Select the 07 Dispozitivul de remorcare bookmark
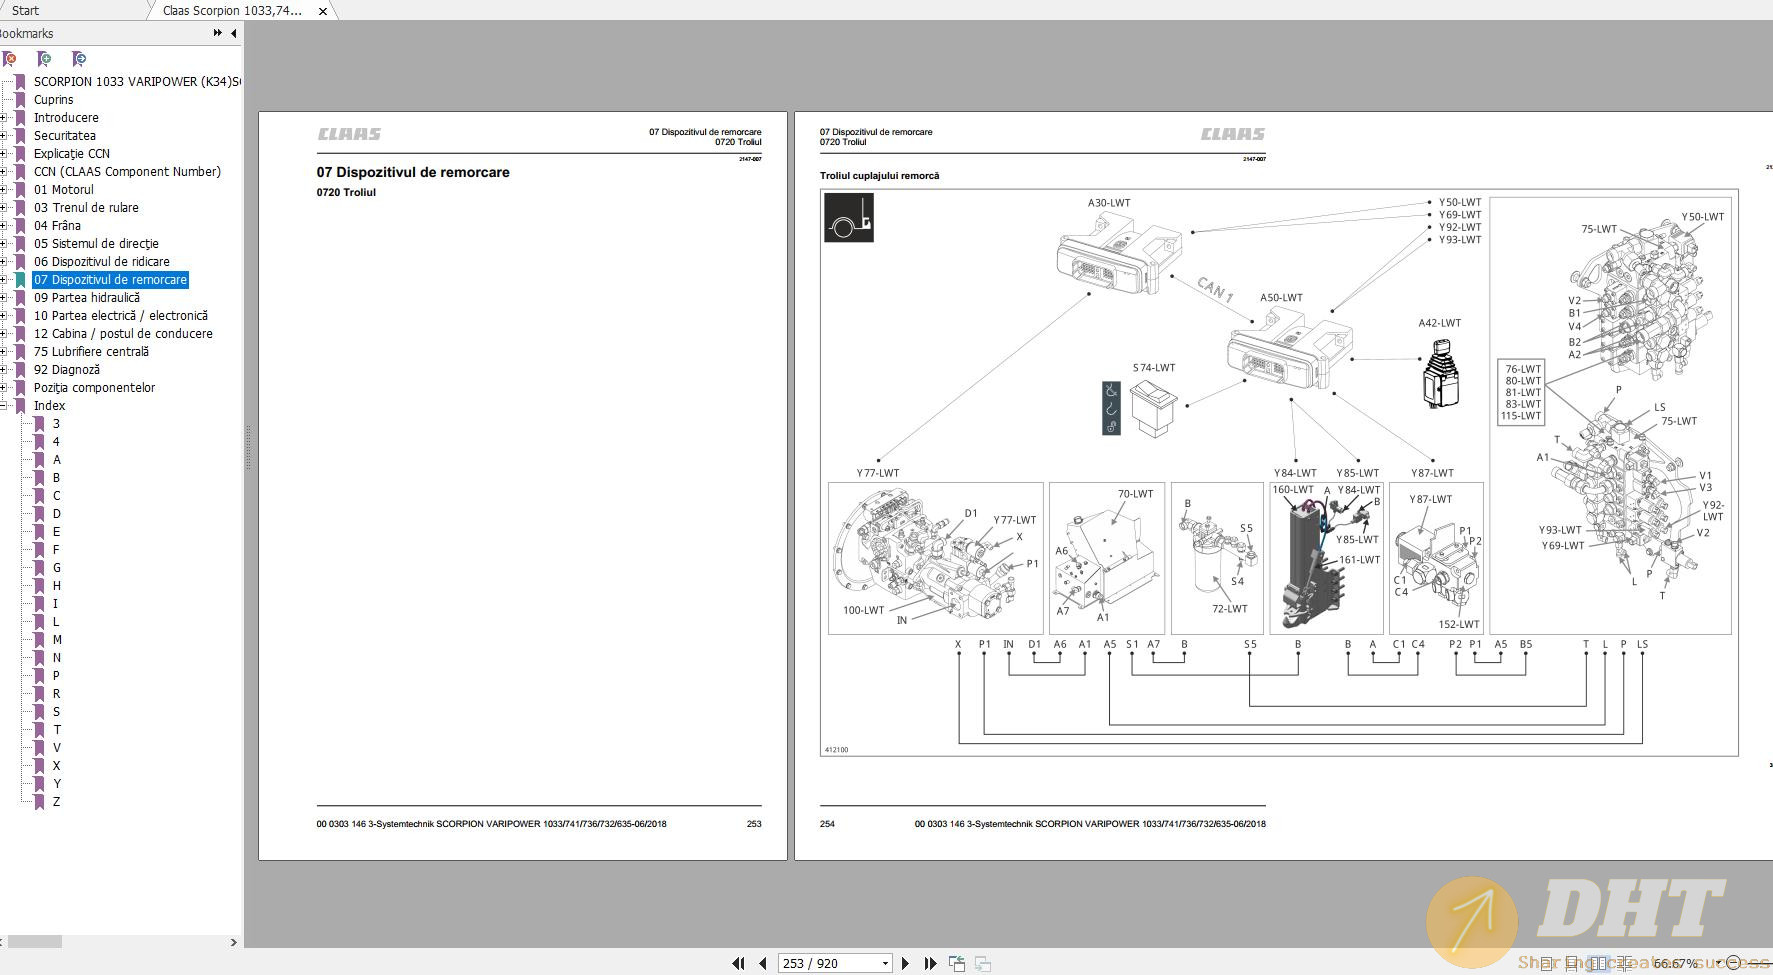 point(110,279)
